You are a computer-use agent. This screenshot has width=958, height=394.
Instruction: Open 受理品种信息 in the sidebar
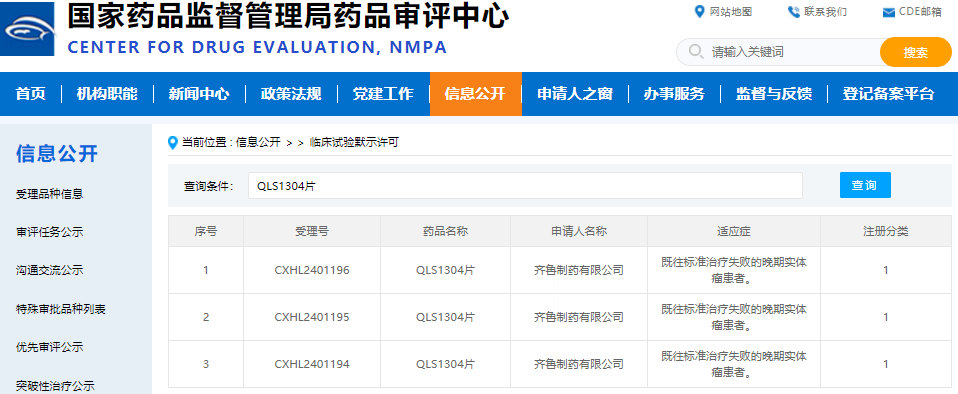tap(49, 194)
